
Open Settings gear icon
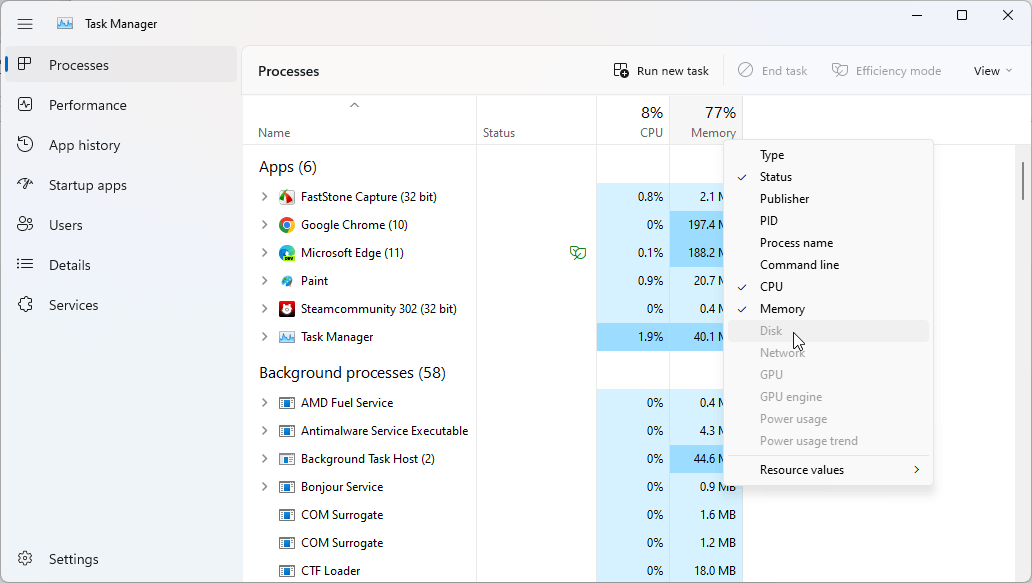(25, 559)
